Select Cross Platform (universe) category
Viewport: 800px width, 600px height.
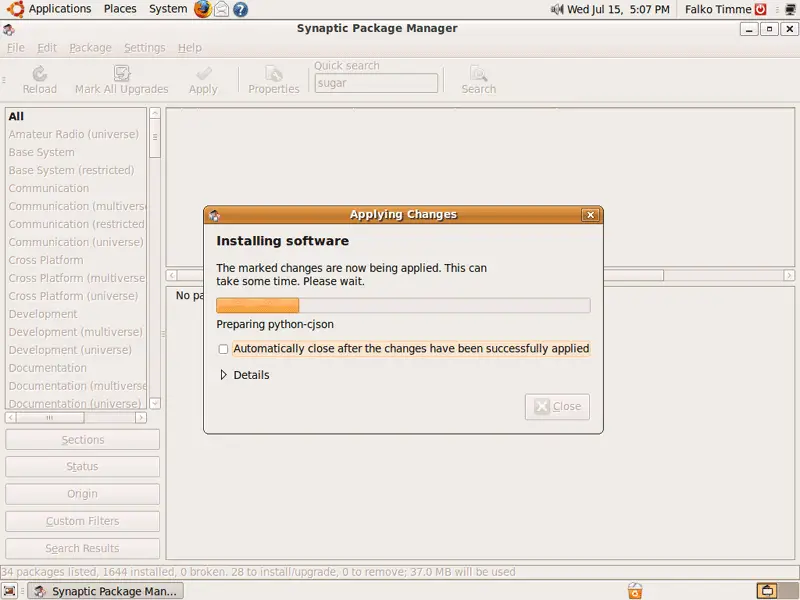(76, 296)
